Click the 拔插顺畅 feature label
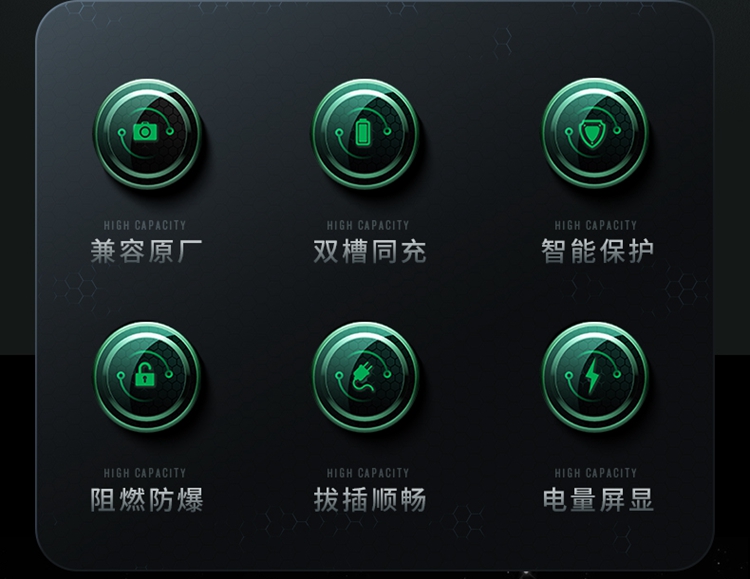This screenshot has width=750, height=579. pyautogui.click(x=369, y=500)
